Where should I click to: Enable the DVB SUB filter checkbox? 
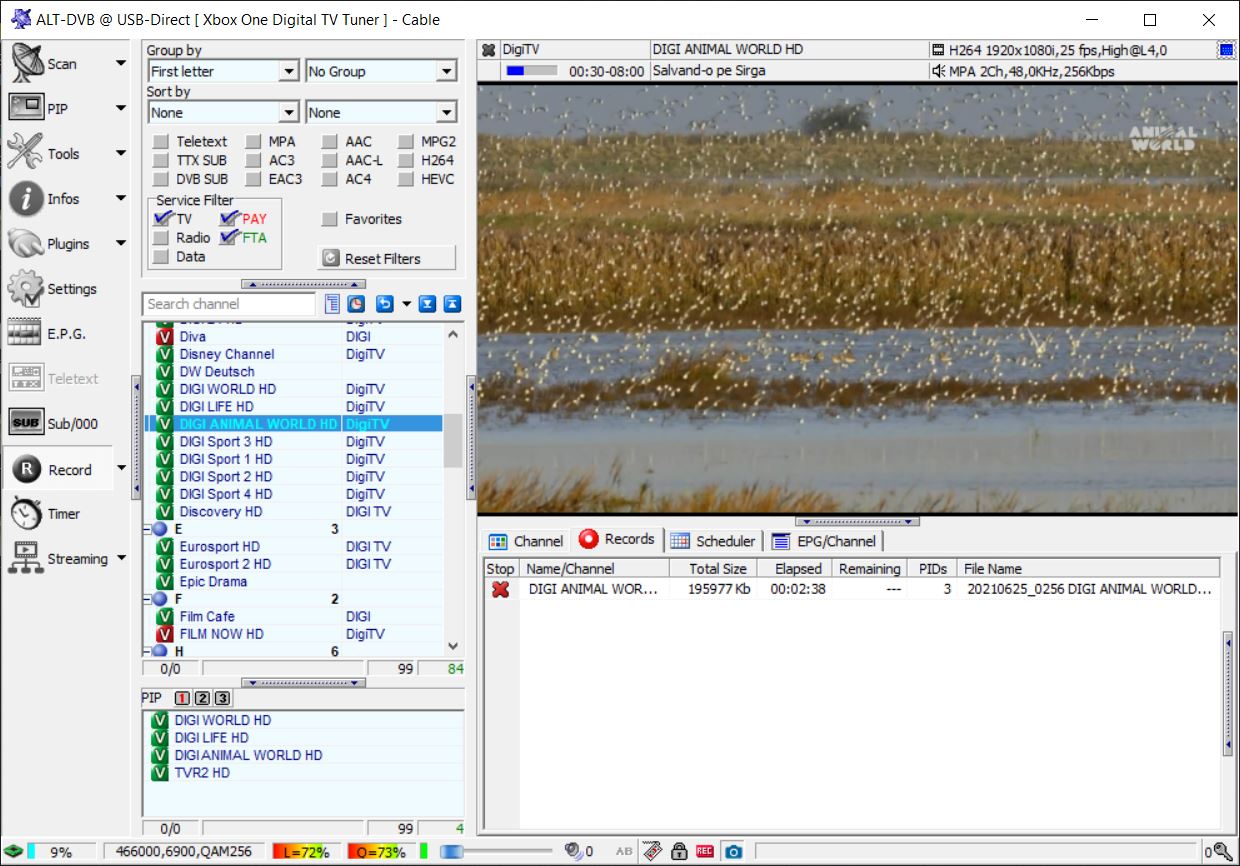[x=160, y=179]
